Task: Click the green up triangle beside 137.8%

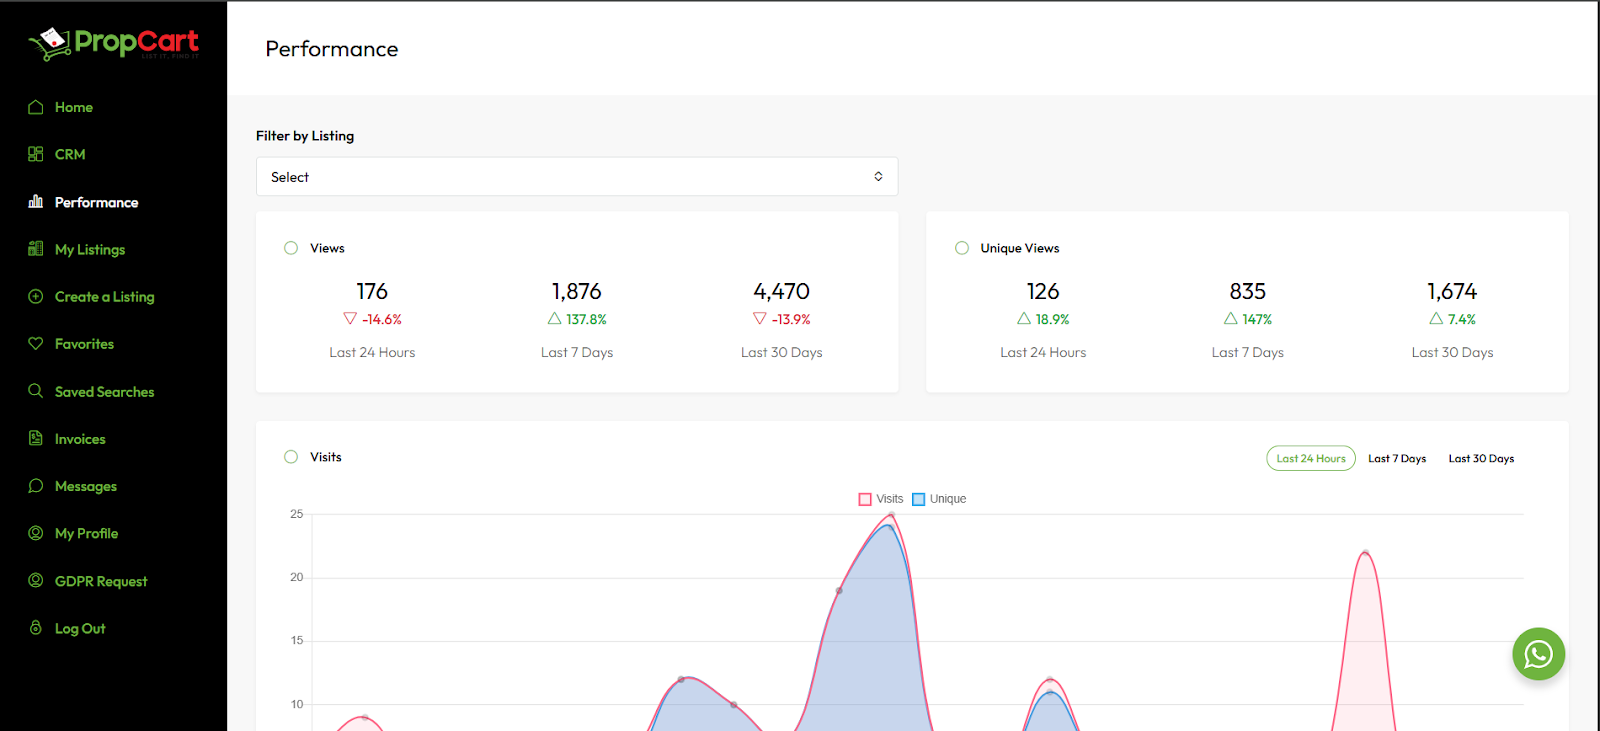Action: [554, 319]
